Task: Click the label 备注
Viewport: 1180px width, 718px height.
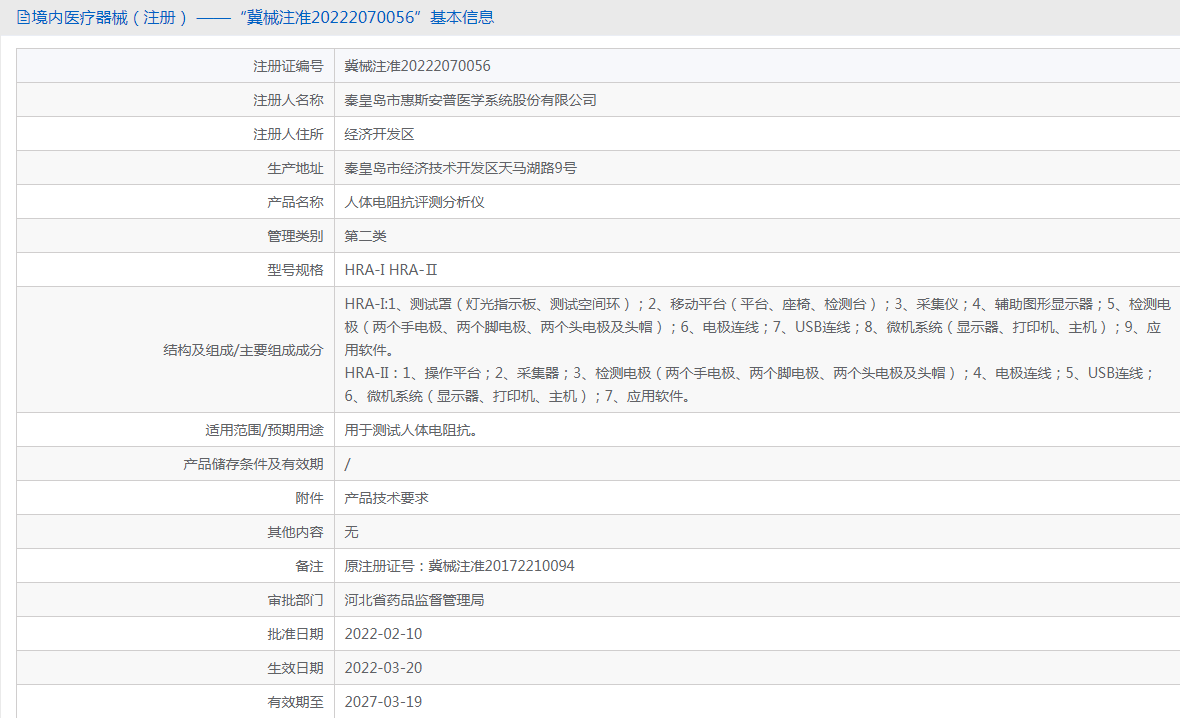Action: point(309,565)
